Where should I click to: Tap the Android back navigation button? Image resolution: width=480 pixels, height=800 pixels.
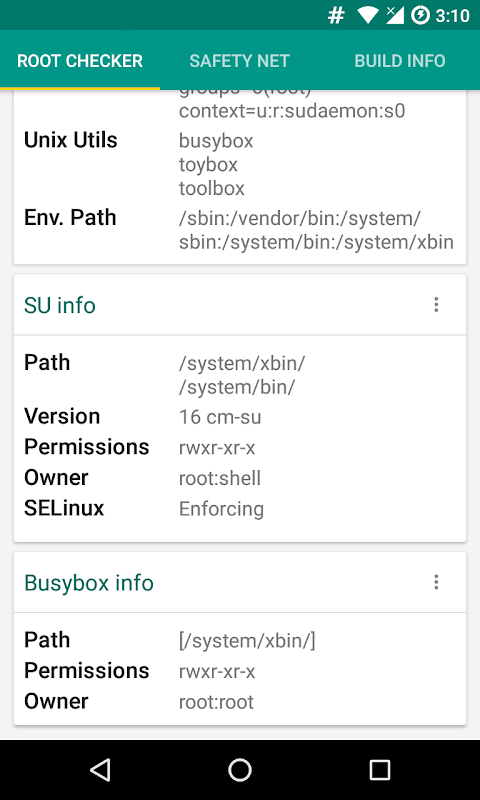coord(100,769)
